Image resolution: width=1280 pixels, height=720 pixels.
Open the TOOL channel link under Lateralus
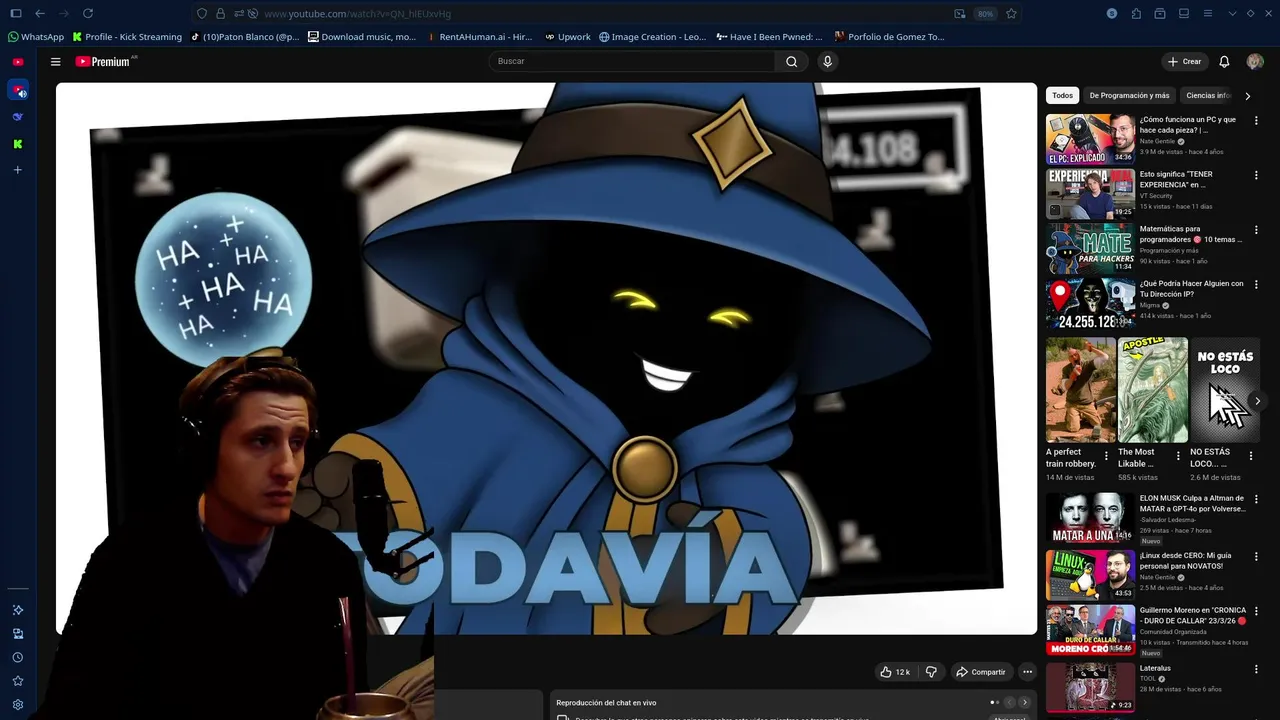point(1147,679)
